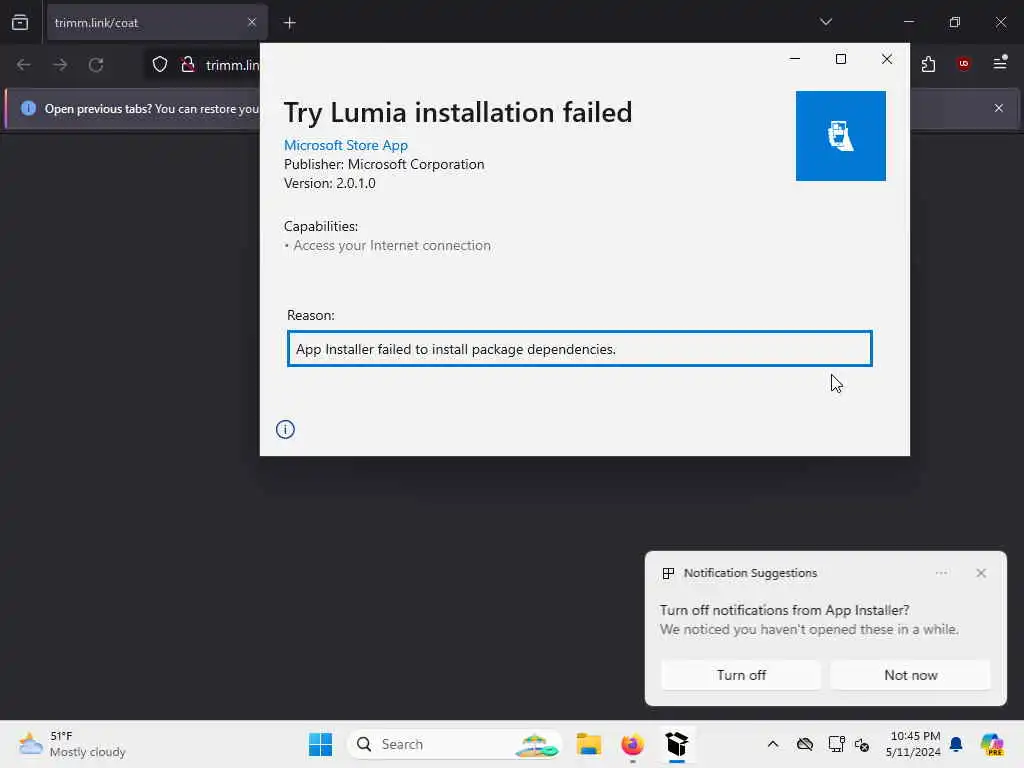The width and height of the screenshot is (1024, 768).
Task: Click the tracking protection shield icon
Action: click(x=160, y=65)
